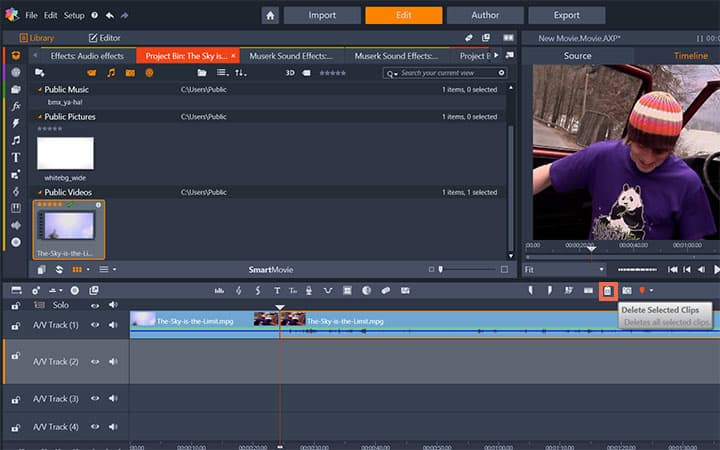Open the Music note sidebar icon
The image size is (720, 450).
(16, 140)
